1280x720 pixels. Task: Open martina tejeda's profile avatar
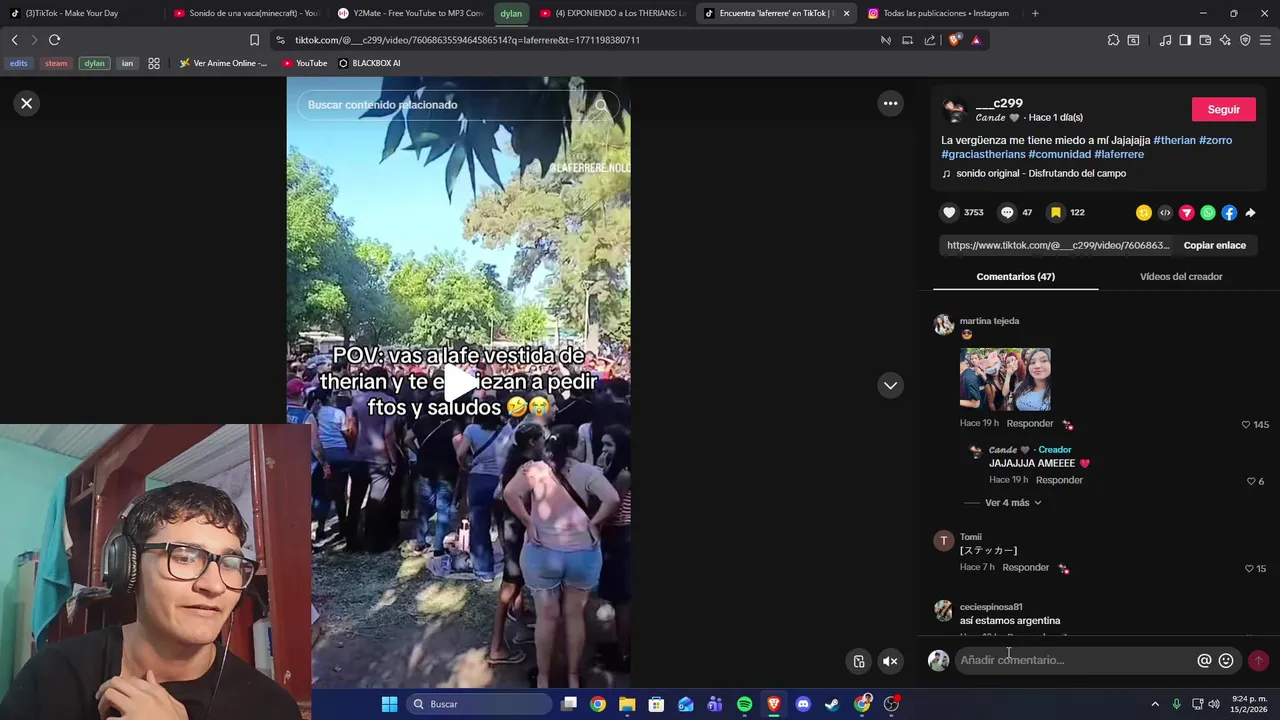tap(943, 325)
